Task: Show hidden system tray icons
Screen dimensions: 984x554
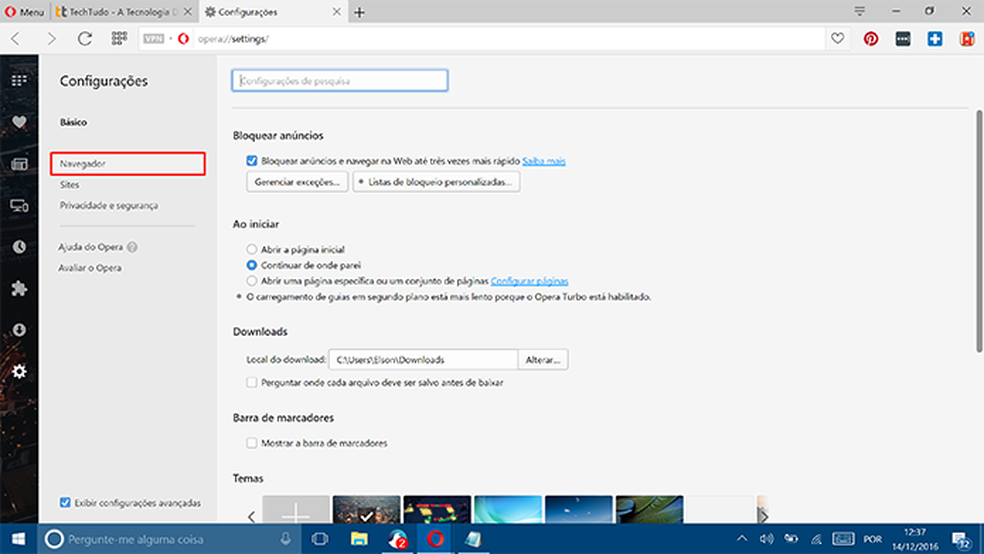Action: (x=742, y=539)
